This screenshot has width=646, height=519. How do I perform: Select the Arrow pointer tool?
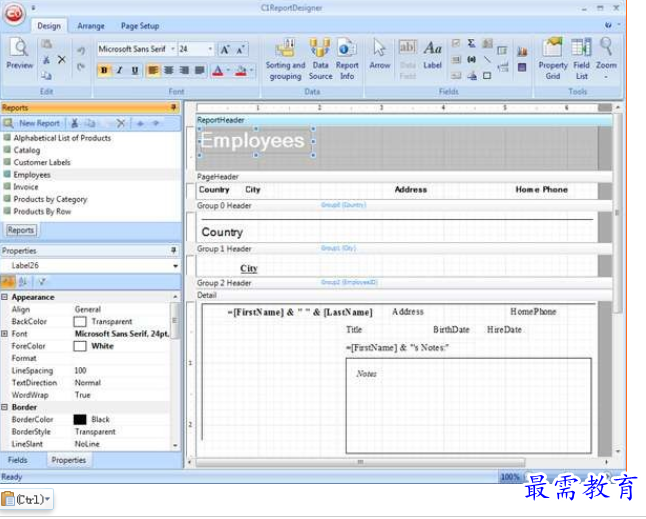tap(379, 54)
